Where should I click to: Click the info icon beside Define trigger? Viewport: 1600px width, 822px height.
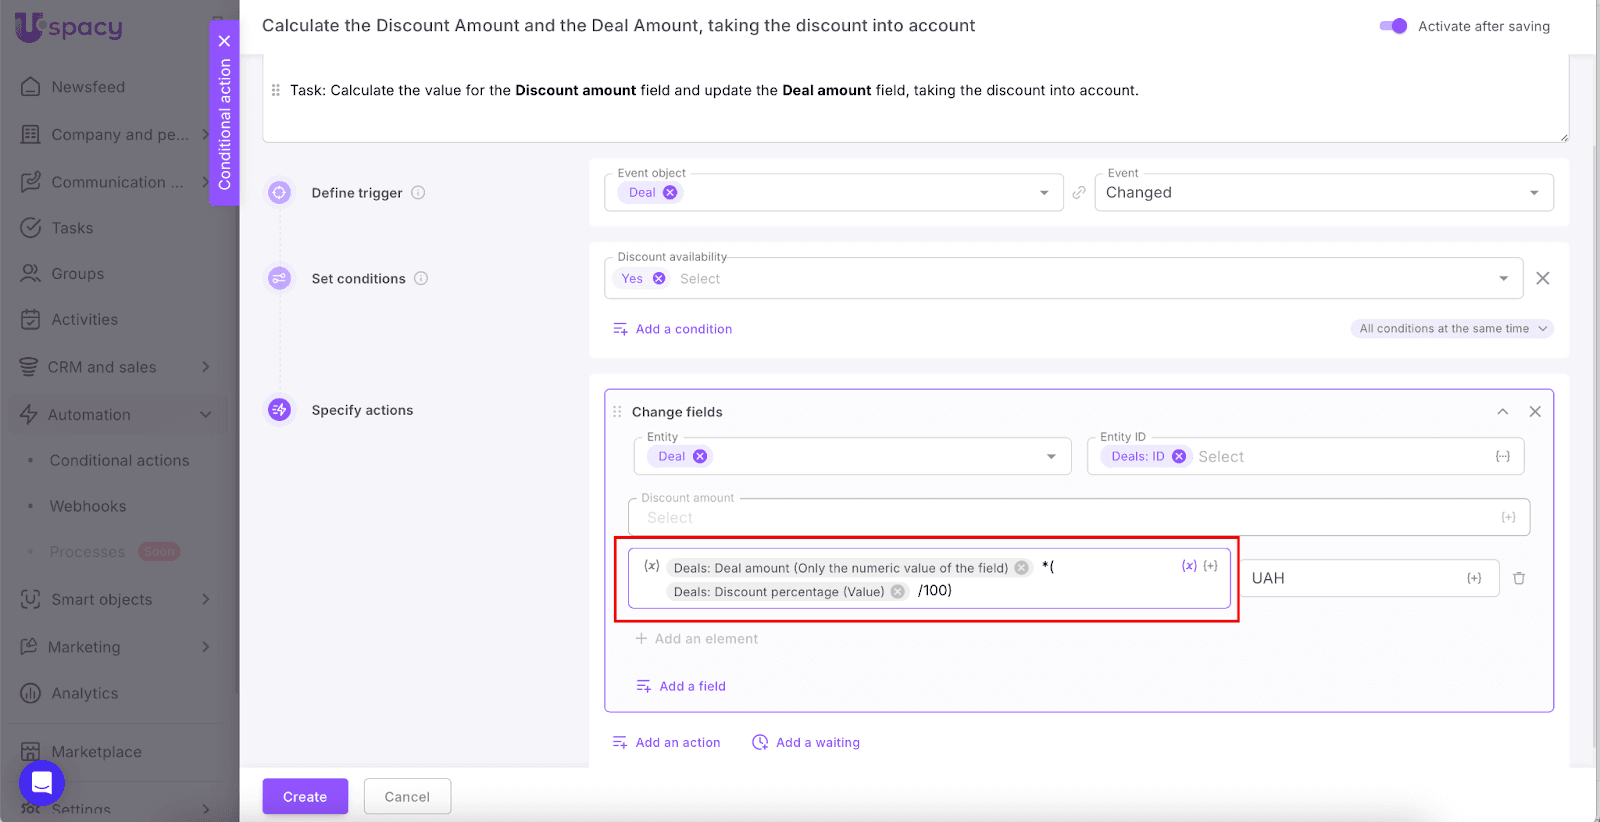418,193
